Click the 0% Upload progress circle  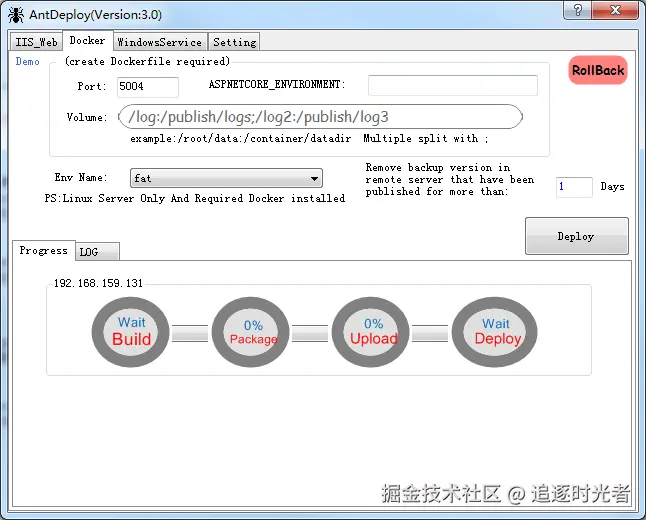pyautogui.click(x=370, y=332)
